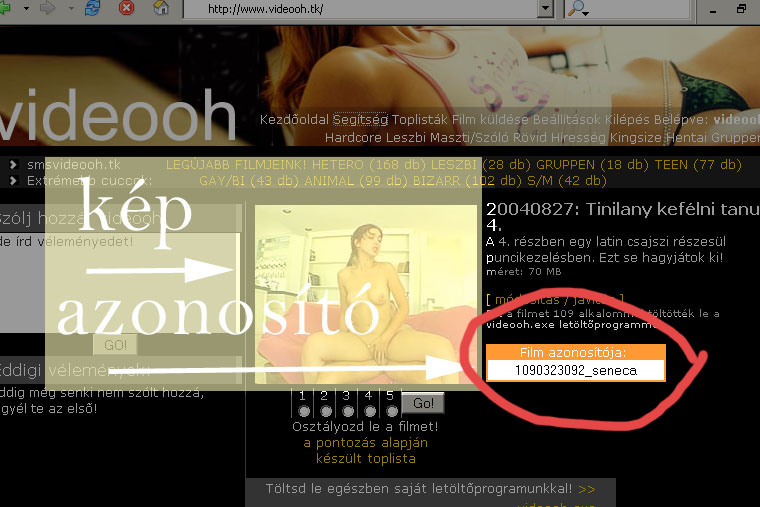Open the address bar URL history dropdown
Screen dimensions: 760x507
point(544,9)
